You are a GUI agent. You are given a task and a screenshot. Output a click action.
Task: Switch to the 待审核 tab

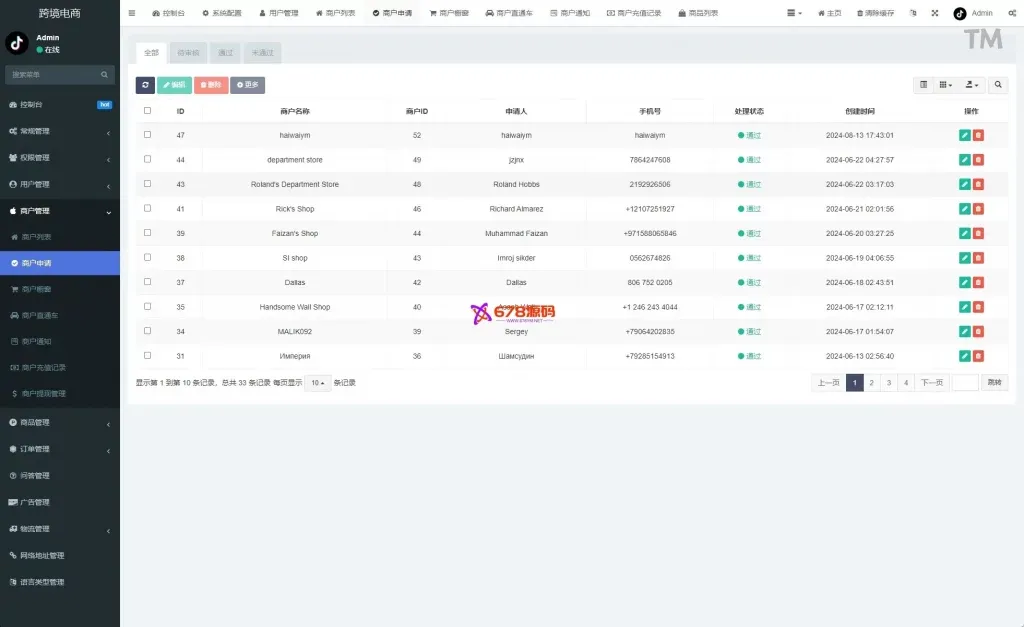coord(187,52)
